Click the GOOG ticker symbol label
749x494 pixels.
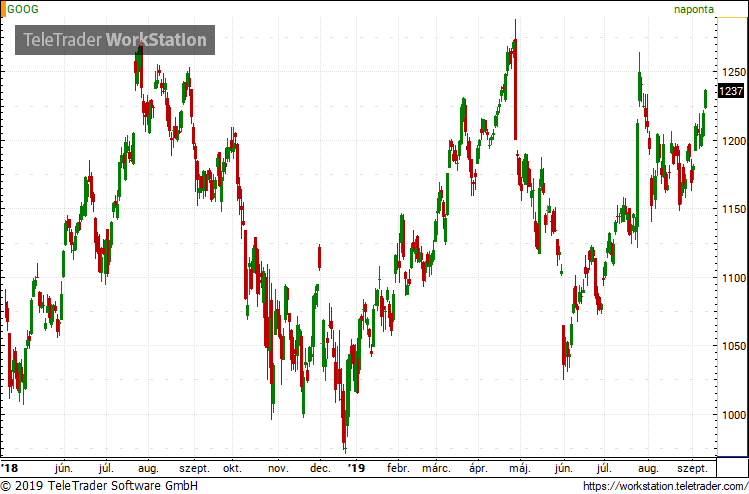point(22,9)
